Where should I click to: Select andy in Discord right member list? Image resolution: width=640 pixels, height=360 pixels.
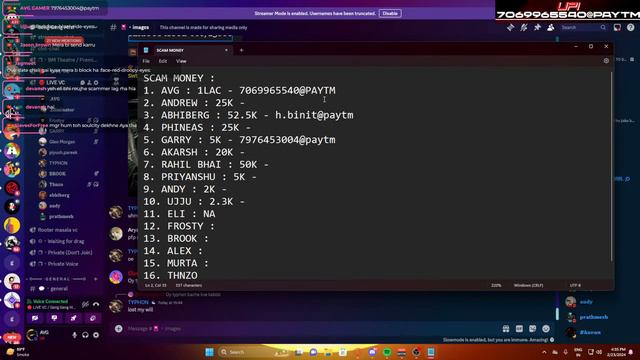click(x=586, y=302)
